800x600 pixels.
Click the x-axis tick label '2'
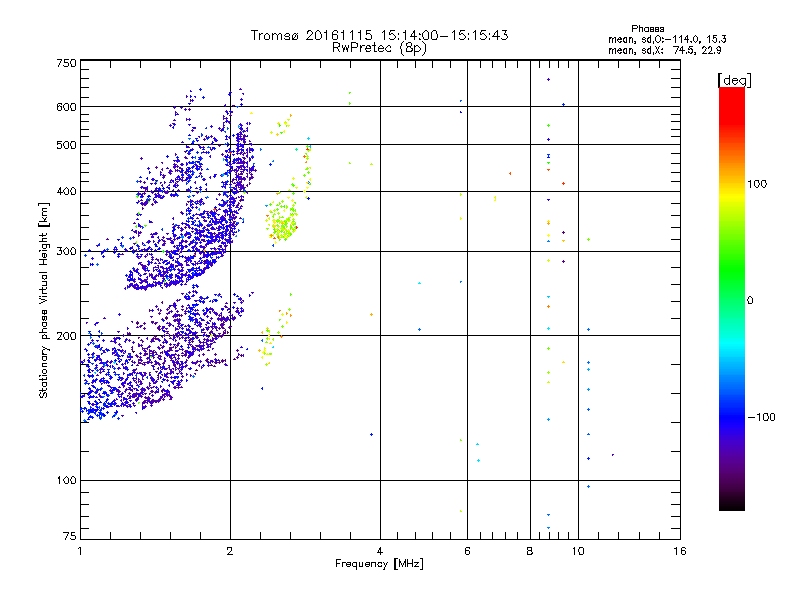[x=230, y=551]
